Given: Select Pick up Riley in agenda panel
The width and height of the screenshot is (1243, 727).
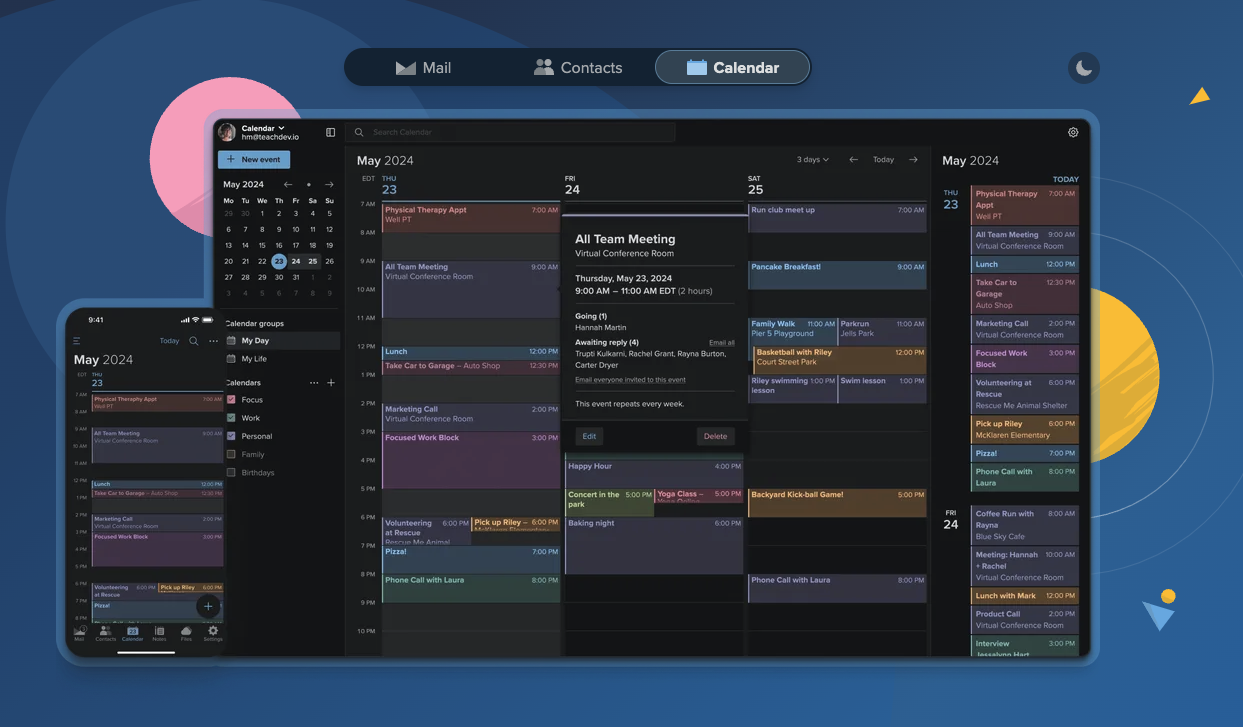Looking at the screenshot, I should point(1025,429).
